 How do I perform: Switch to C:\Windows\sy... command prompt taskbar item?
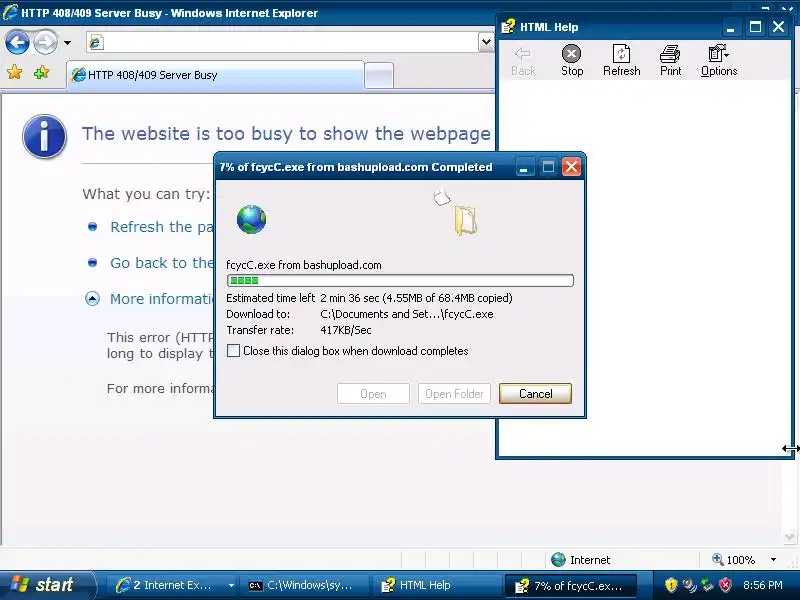coord(306,585)
